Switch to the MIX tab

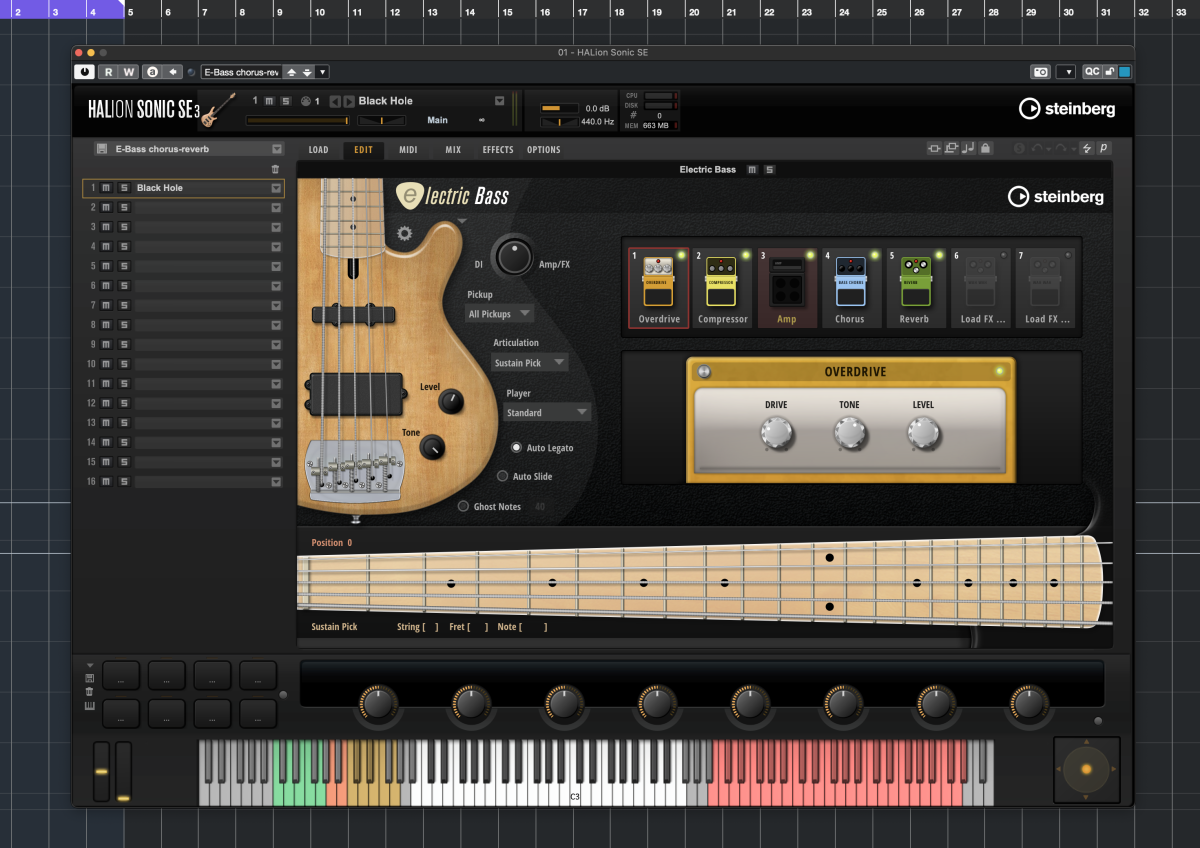(x=453, y=150)
